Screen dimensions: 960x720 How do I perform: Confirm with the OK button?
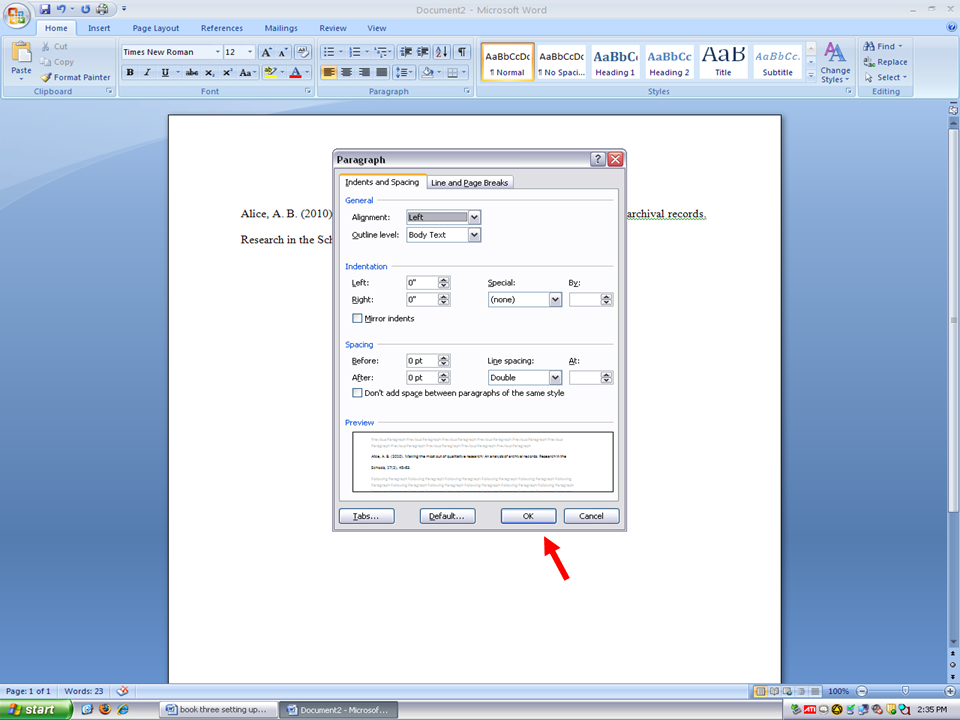pos(528,516)
